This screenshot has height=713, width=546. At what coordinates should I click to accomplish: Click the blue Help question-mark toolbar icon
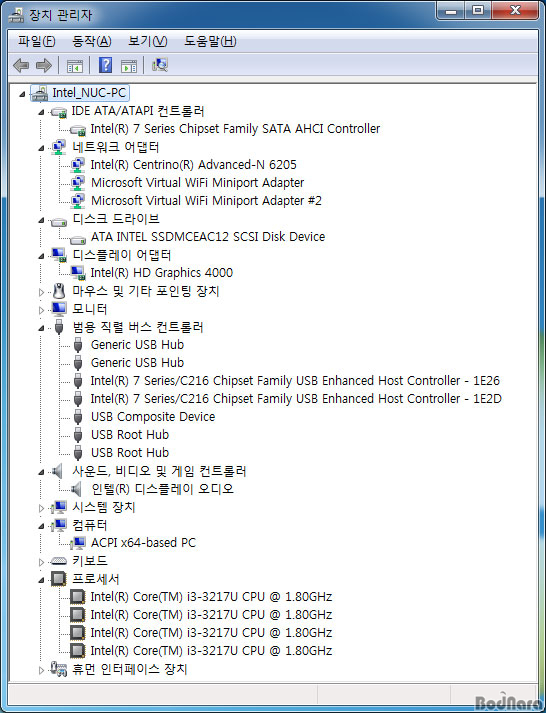tap(105, 65)
